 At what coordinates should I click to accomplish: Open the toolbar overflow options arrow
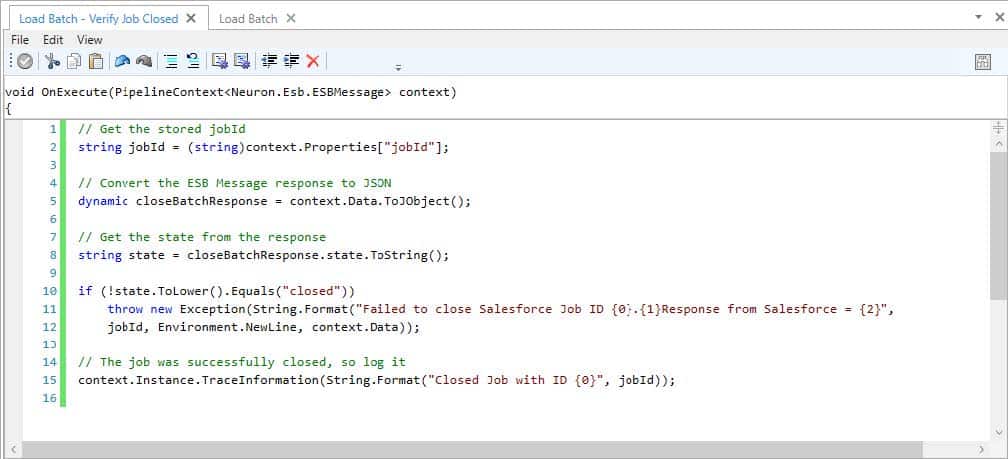(x=398, y=68)
